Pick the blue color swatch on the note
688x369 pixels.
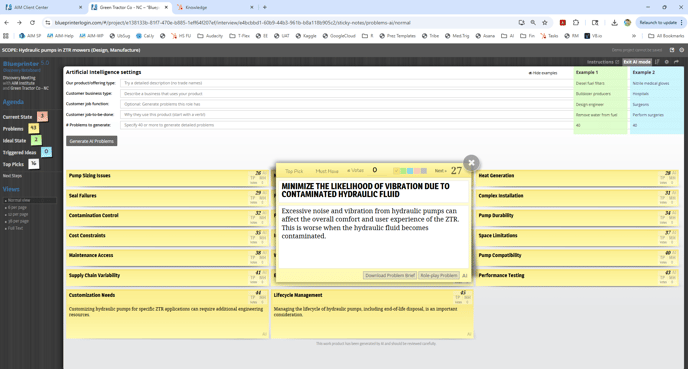[x=410, y=171]
